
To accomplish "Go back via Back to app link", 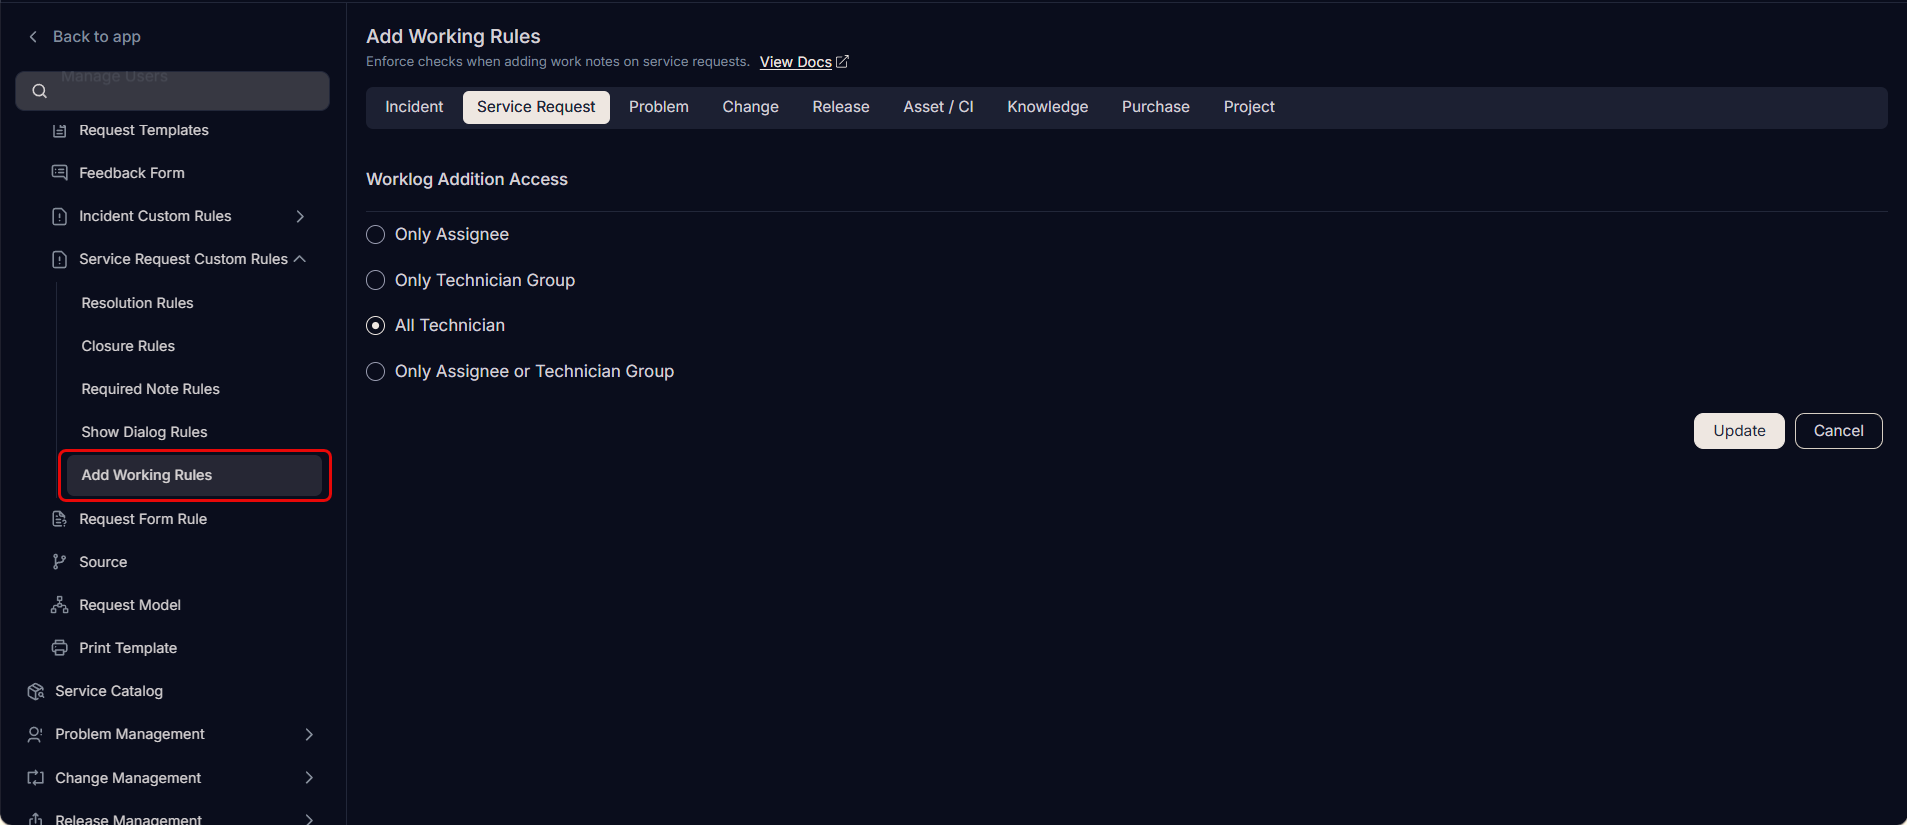I will coord(96,37).
